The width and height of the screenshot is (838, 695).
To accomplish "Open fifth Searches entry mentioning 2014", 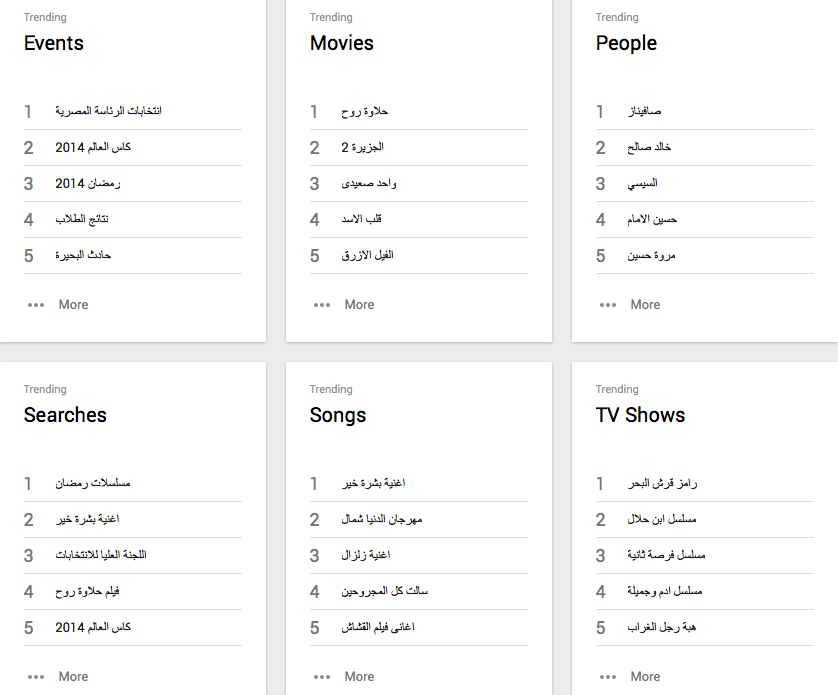I will pyautogui.click(x=93, y=627).
